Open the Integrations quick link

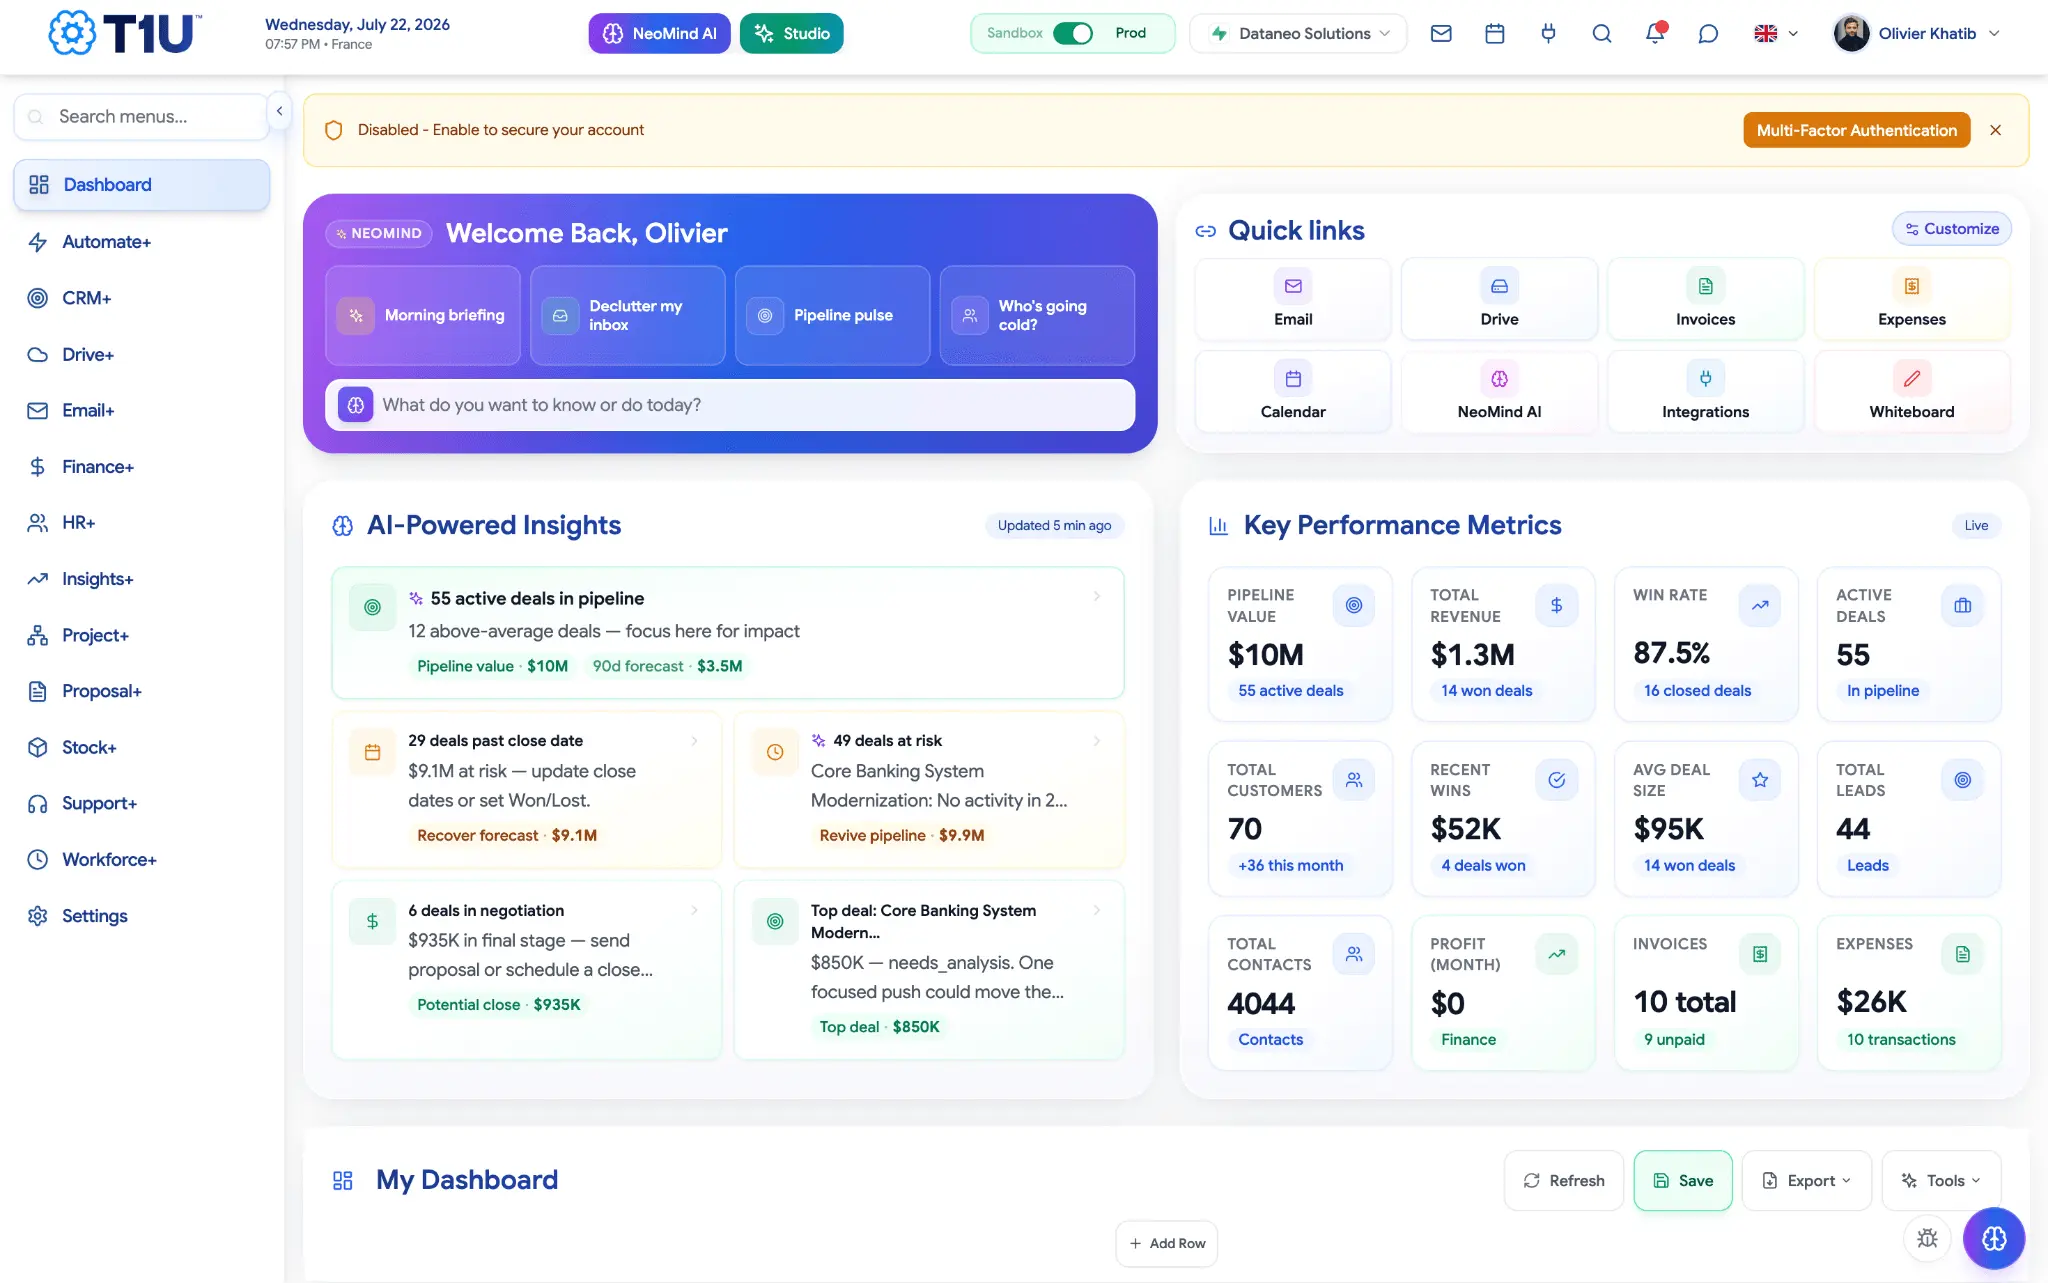pyautogui.click(x=1705, y=392)
